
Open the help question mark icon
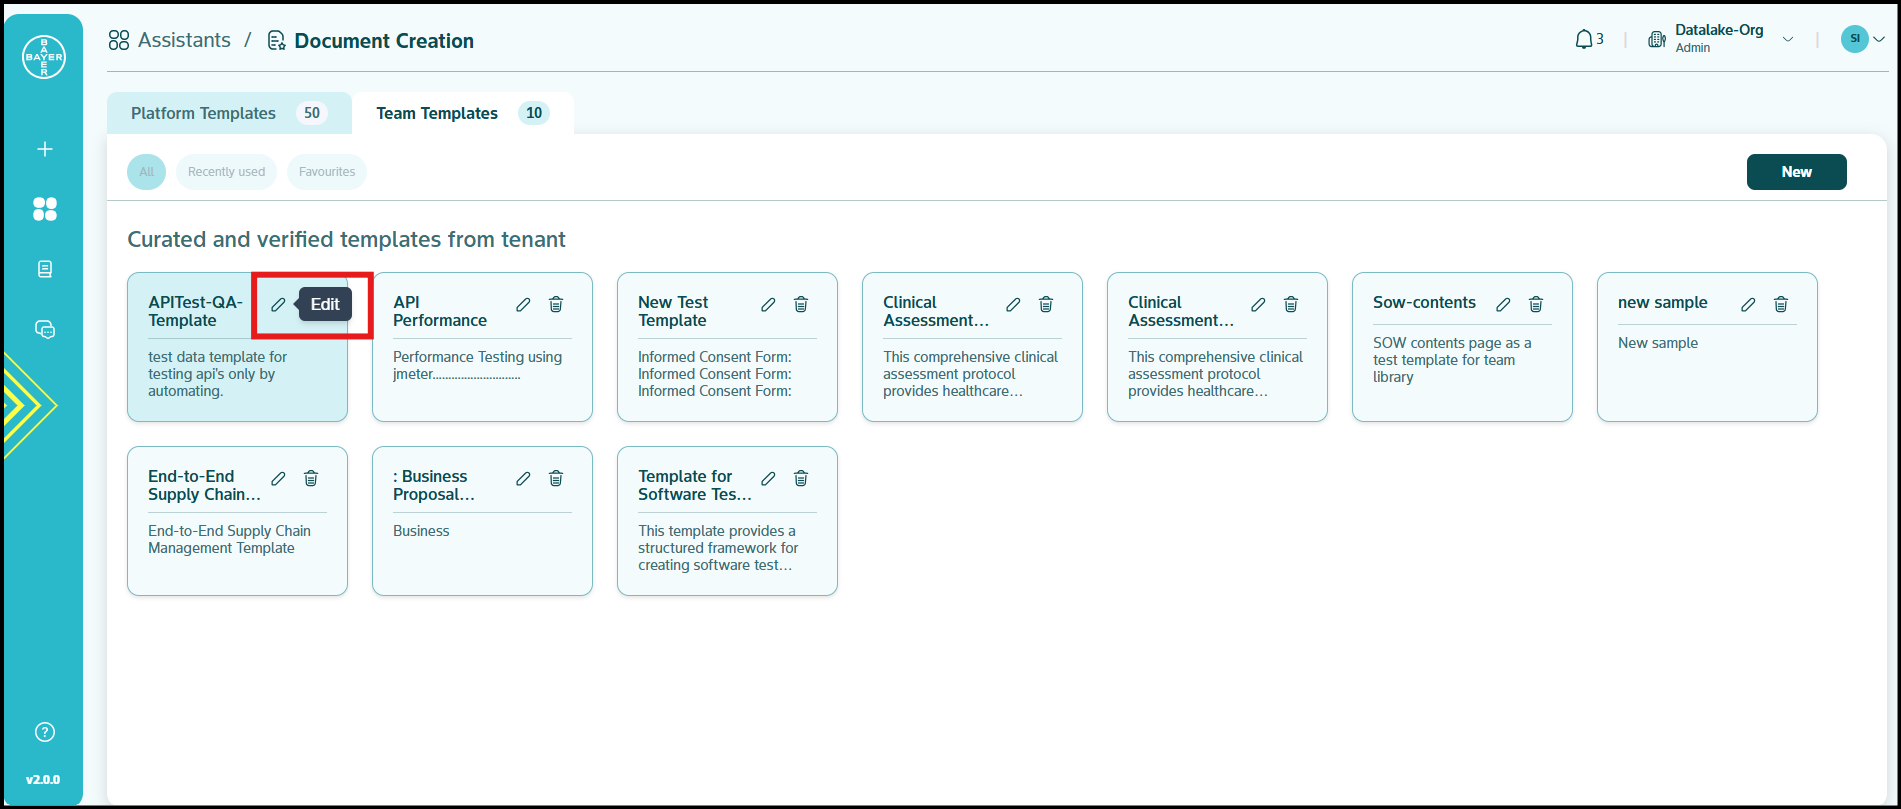coord(44,732)
